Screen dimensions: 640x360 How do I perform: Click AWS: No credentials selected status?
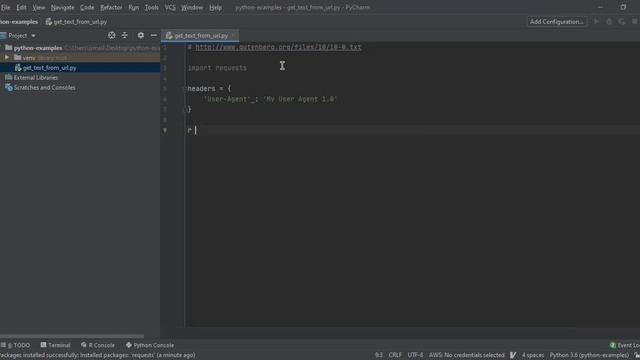(x=467, y=355)
